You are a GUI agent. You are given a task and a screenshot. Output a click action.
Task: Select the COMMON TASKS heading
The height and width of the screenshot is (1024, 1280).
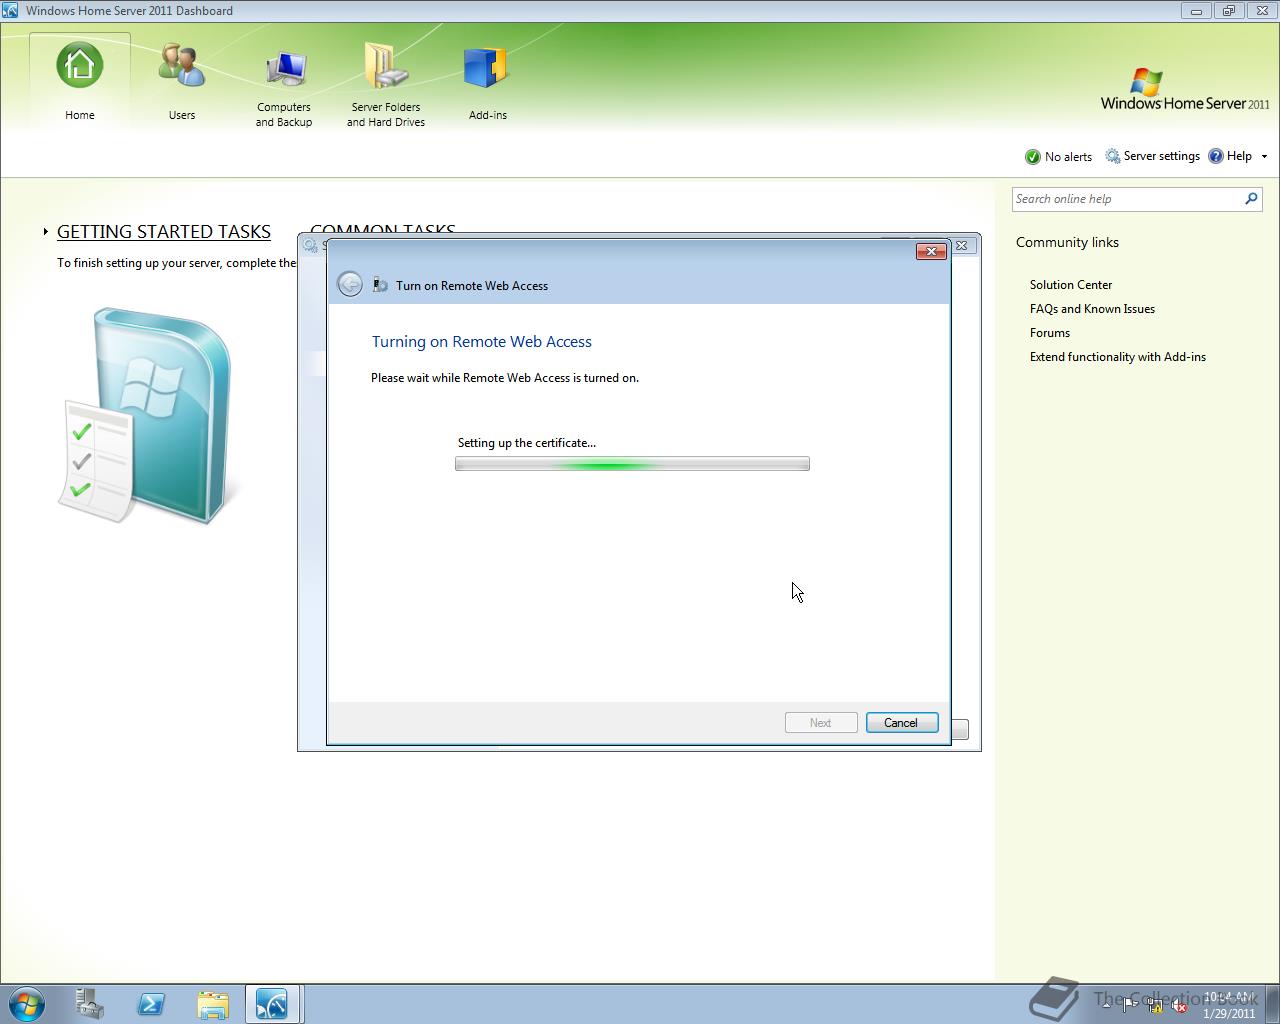pyautogui.click(x=383, y=228)
